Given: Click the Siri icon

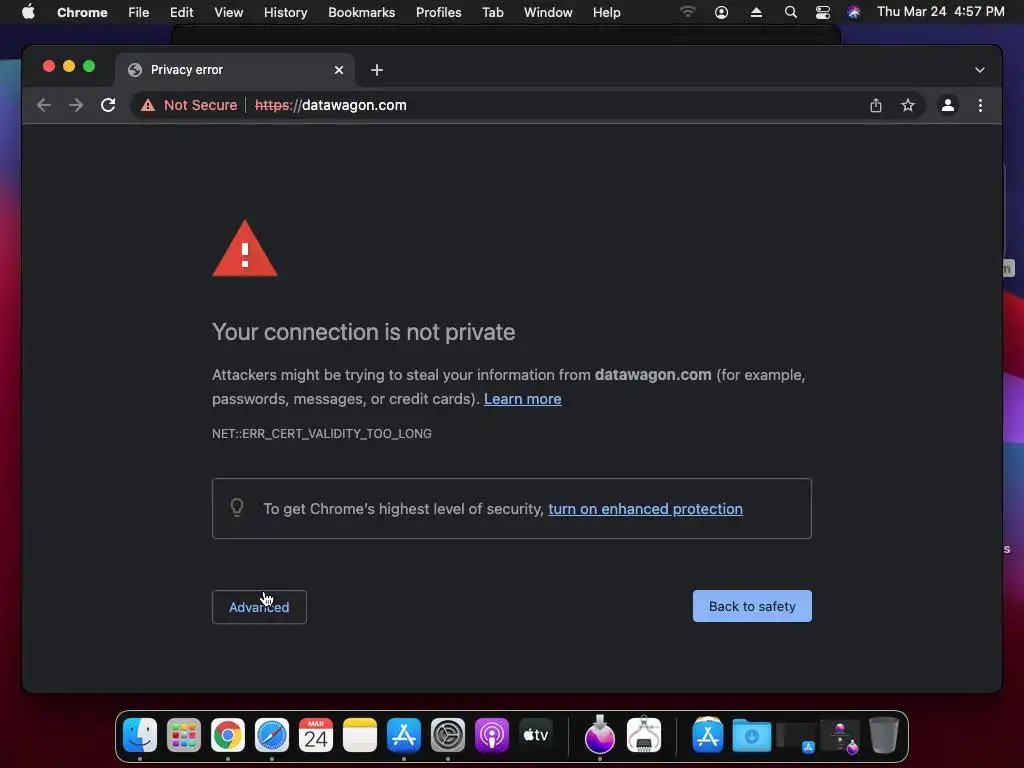Looking at the screenshot, I should point(854,12).
